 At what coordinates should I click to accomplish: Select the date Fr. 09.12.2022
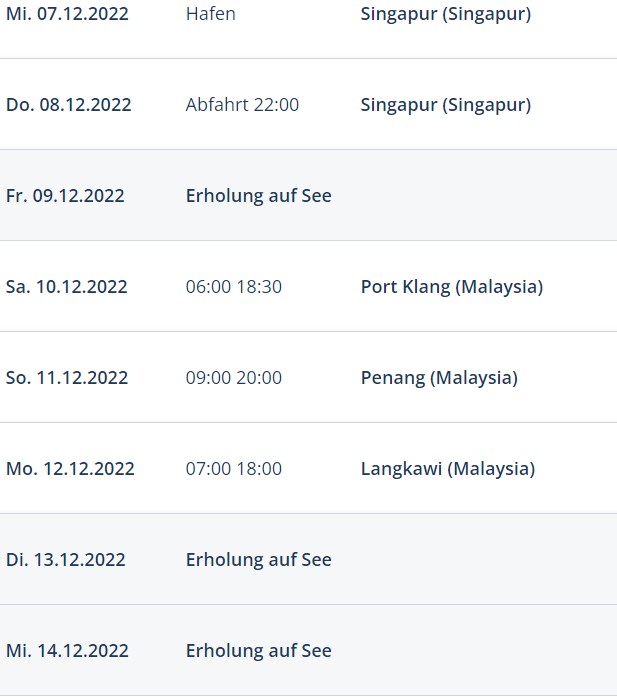(x=65, y=196)
